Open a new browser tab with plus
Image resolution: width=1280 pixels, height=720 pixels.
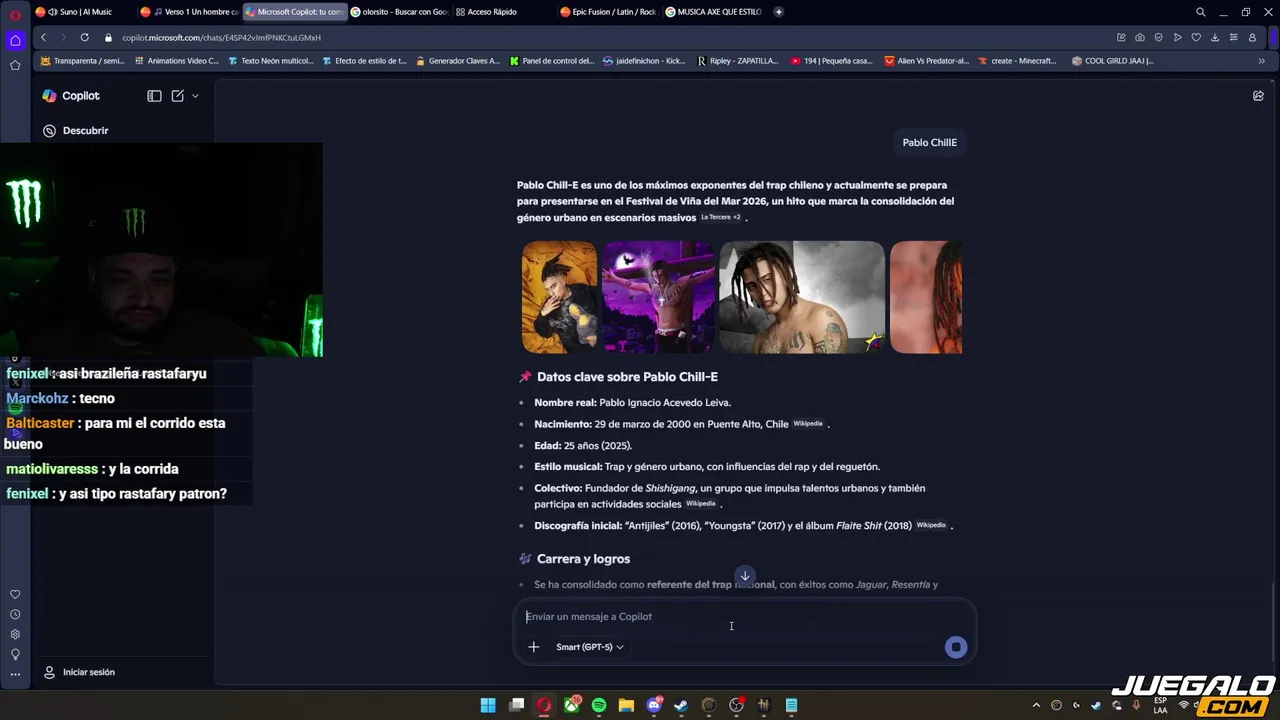[778, 12]
